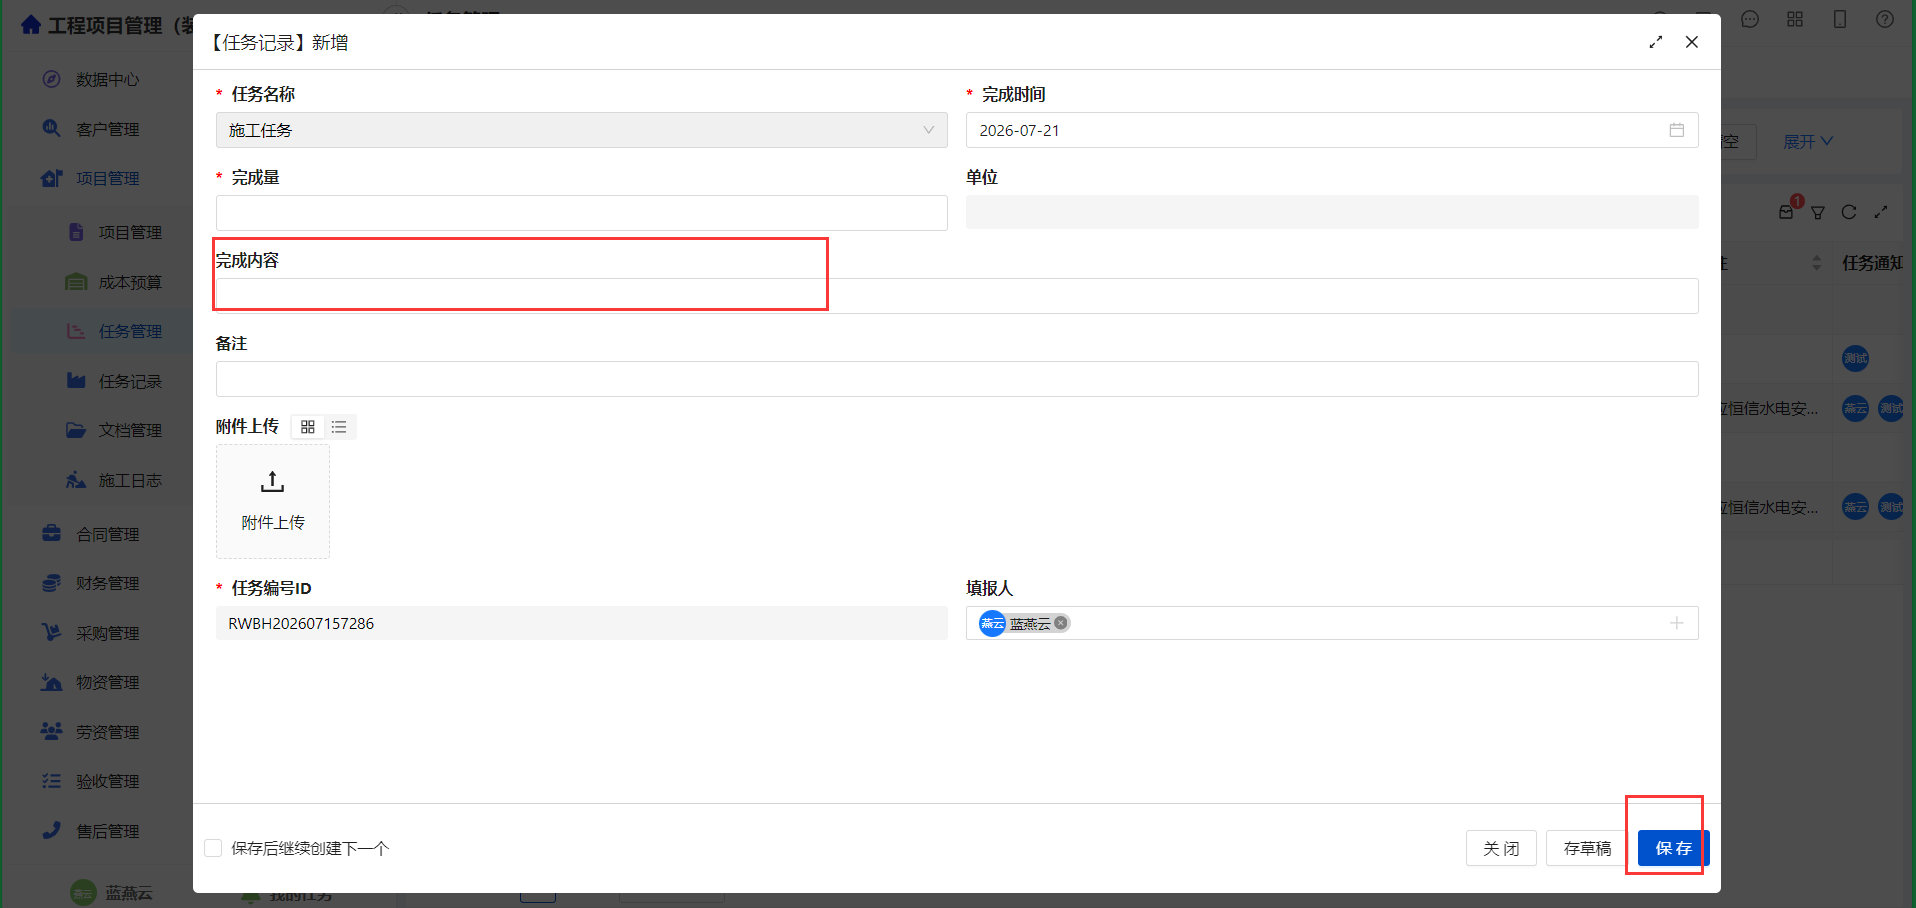
Task: Open the calendar icon in 完成时间 field
Action: [x=1676, y=130]
